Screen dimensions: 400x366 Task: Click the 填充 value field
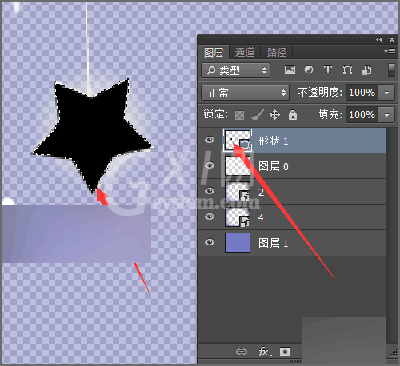[x=362, y=115]
